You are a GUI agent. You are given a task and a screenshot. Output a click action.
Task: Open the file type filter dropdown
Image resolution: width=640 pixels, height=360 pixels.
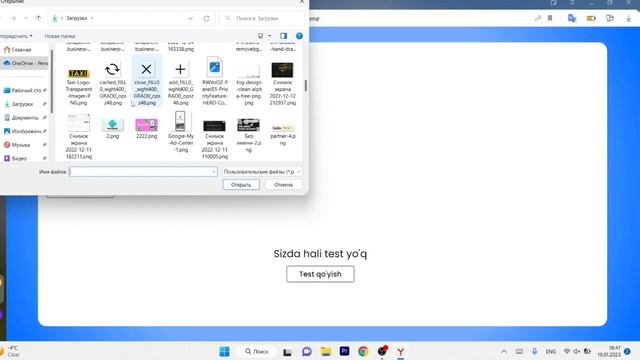[262, 172]
